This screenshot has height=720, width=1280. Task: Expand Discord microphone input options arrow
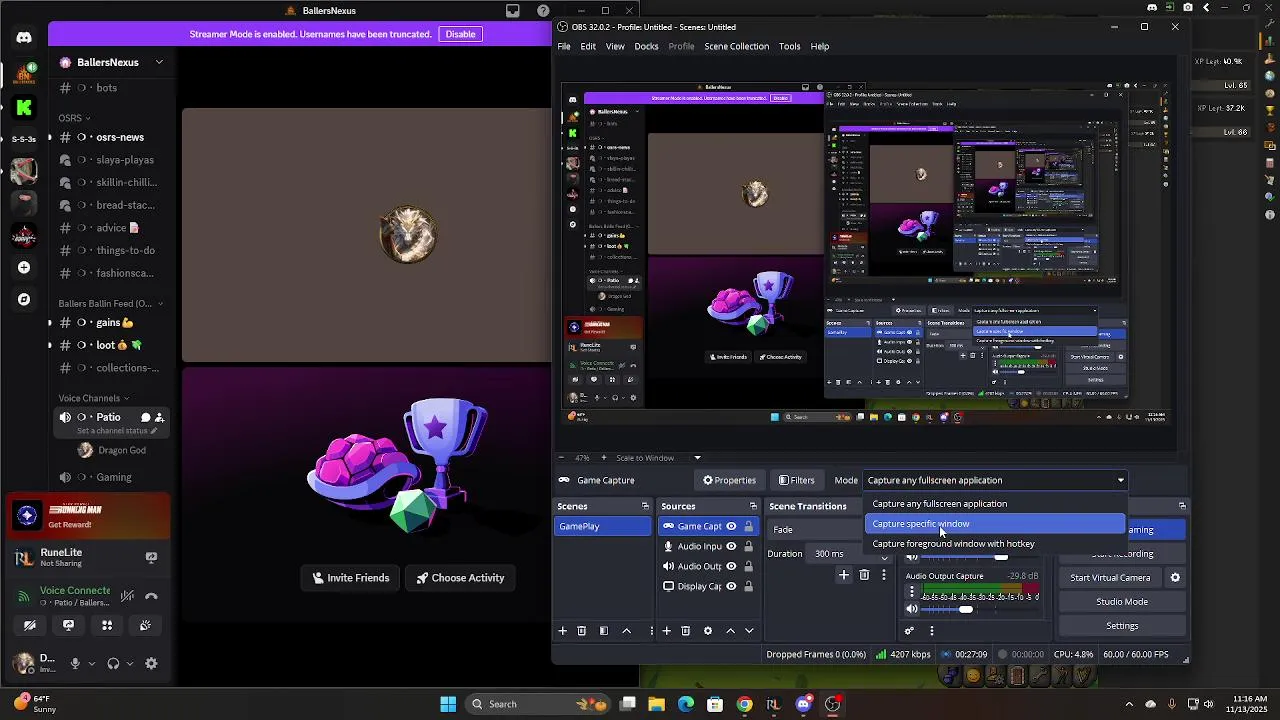[x=91, y=663]
